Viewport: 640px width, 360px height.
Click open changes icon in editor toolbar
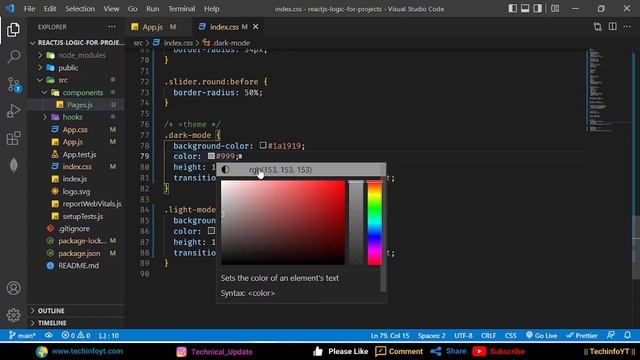click(x=598, y=27)
